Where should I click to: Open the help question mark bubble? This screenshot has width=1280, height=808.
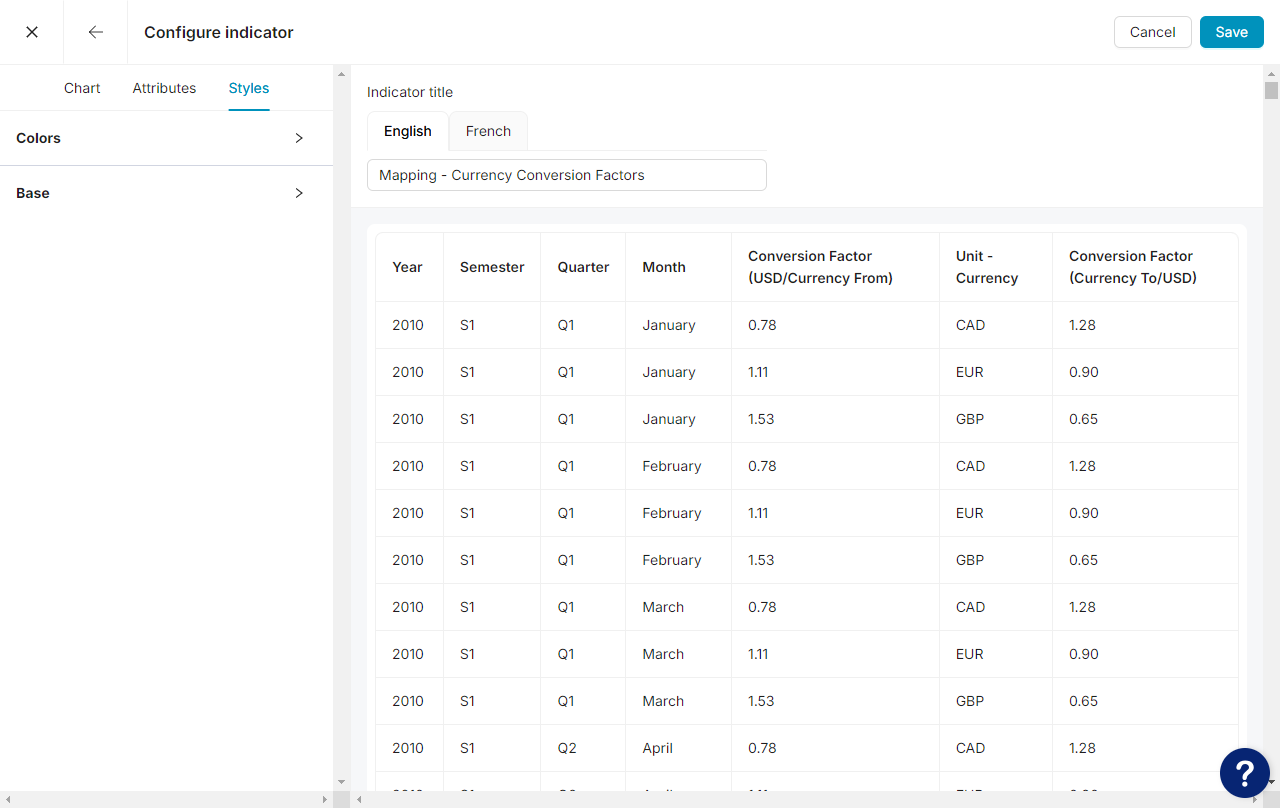(x=1244, y=772)
